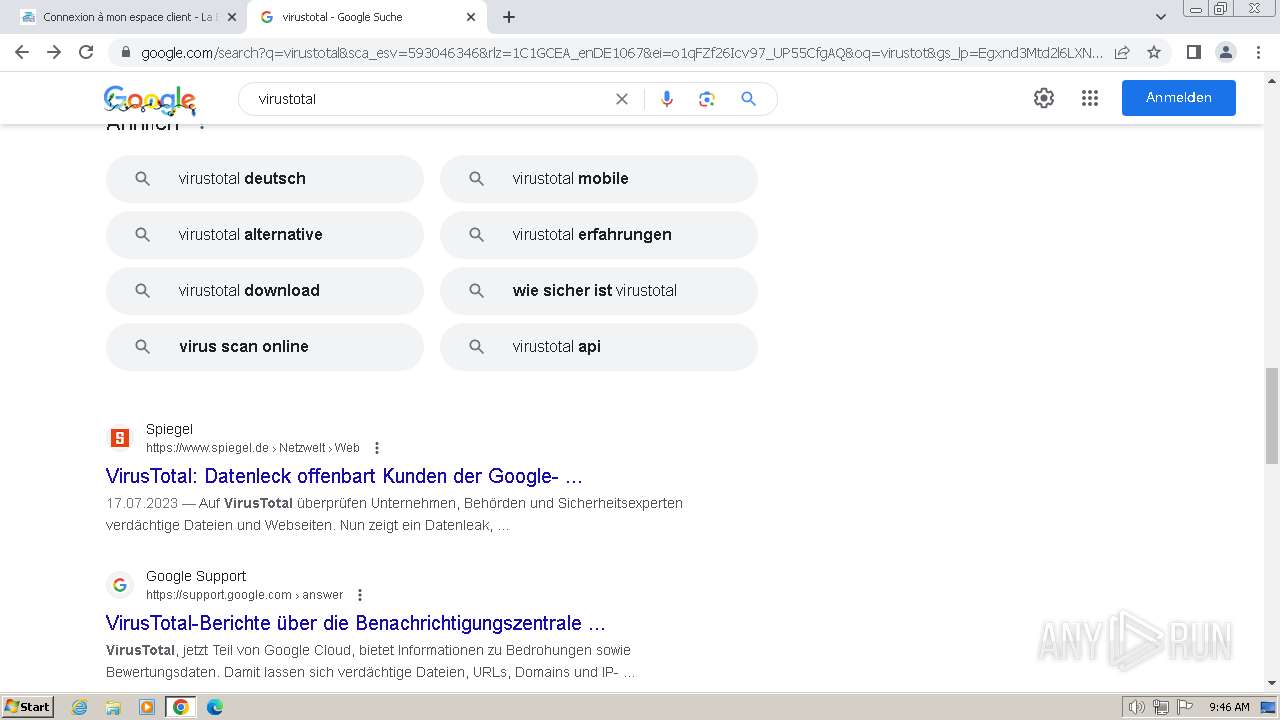The width and height of the screenshot is (1280, 720).
Task: Open Action Center flag icon
Action: coord(1183,707)
